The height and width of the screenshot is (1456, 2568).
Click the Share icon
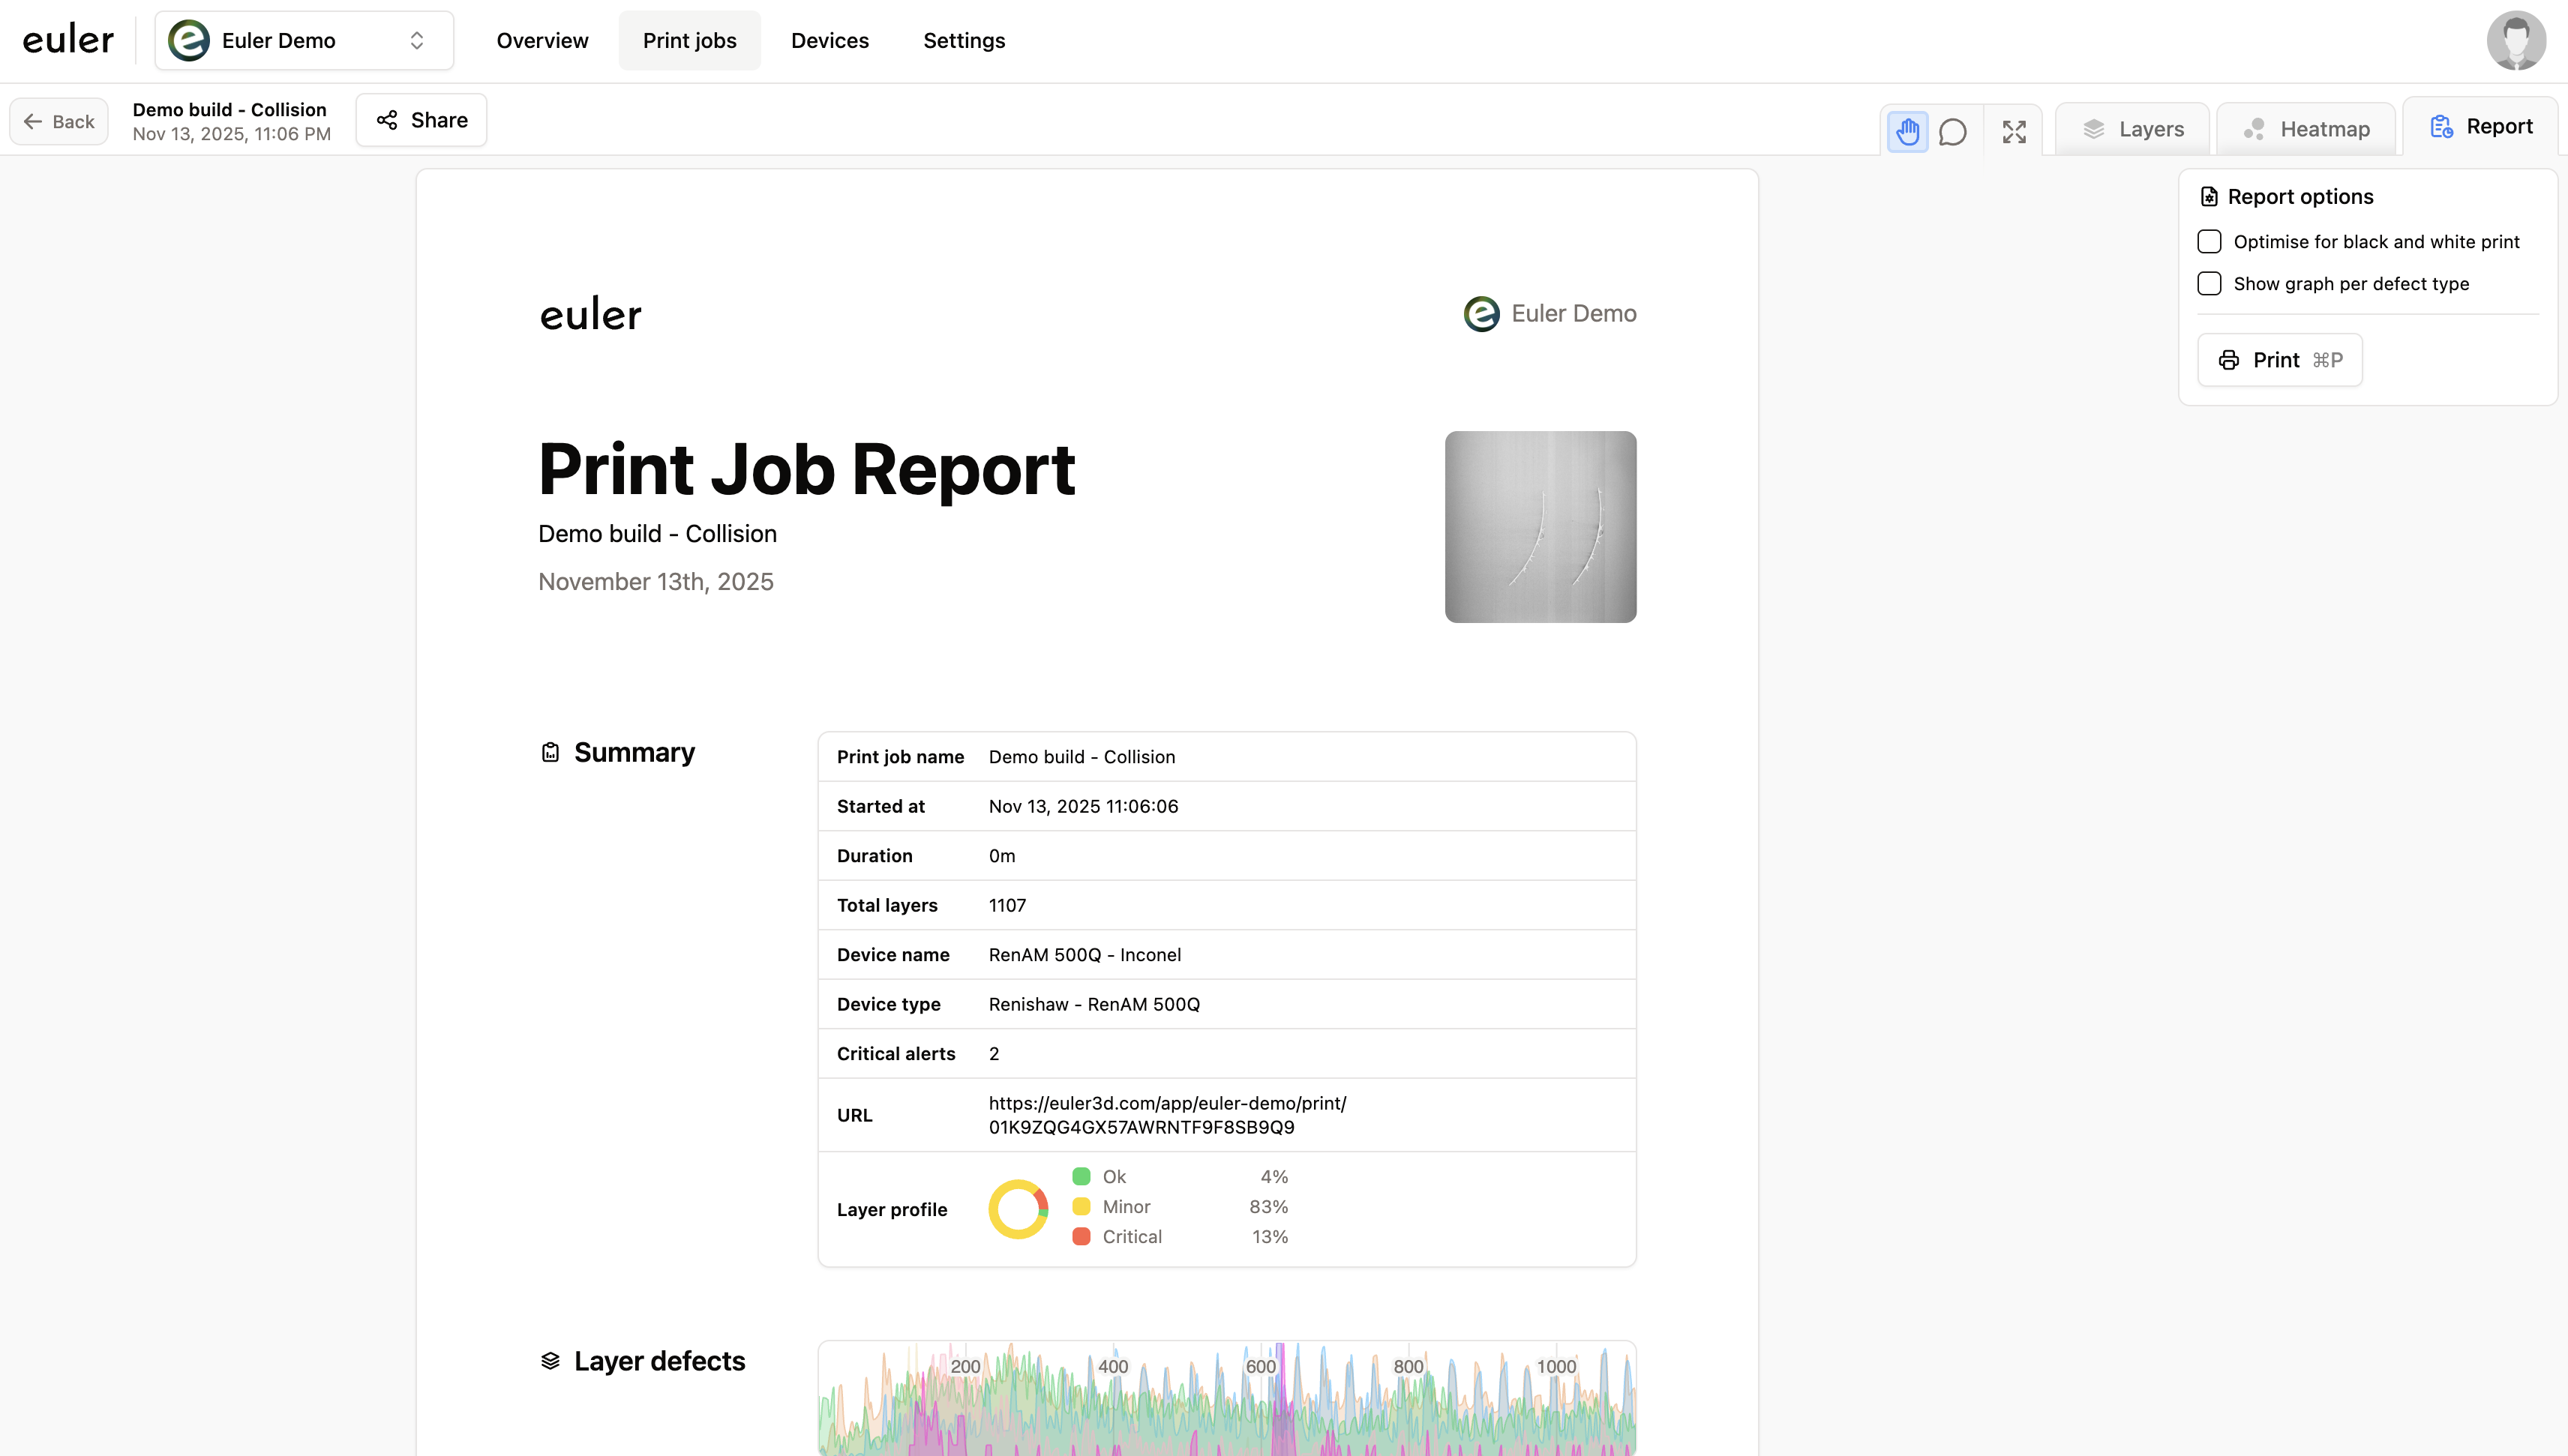(x=388, y=119)
